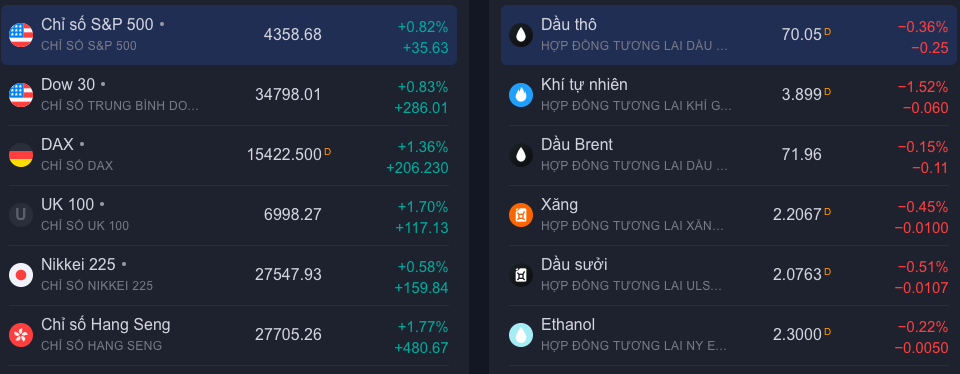Click the light blue drop icon for Ethanol

[x=521, y=335]
